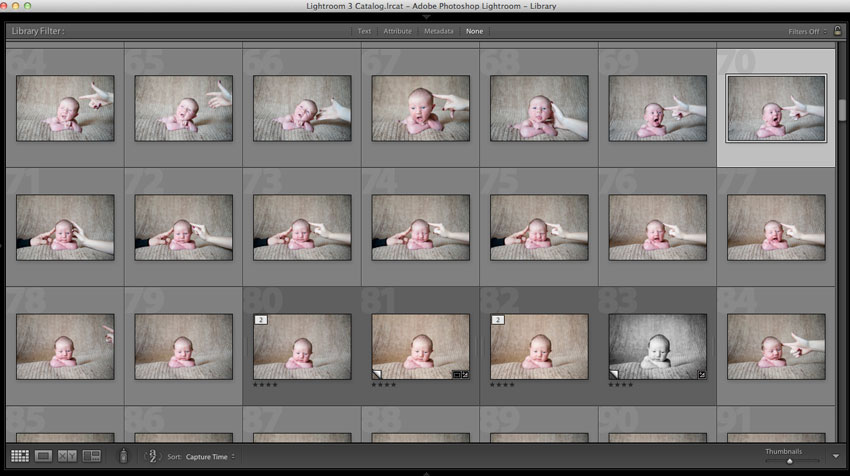Select photo thumbnail 79

click(184, 347)
